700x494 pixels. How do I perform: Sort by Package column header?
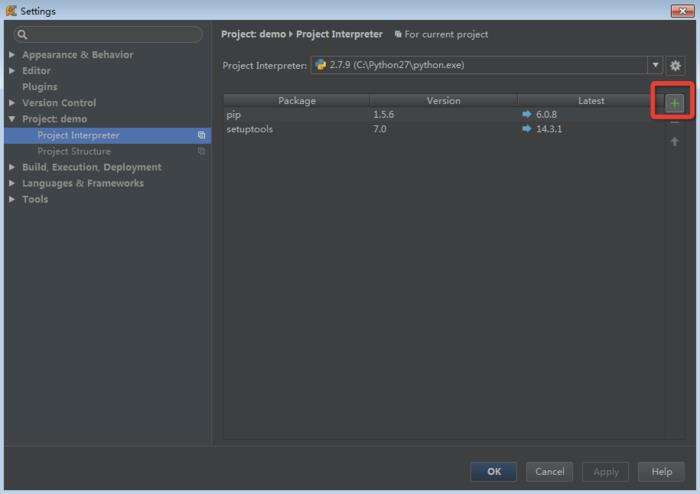[x=296, y=100]
